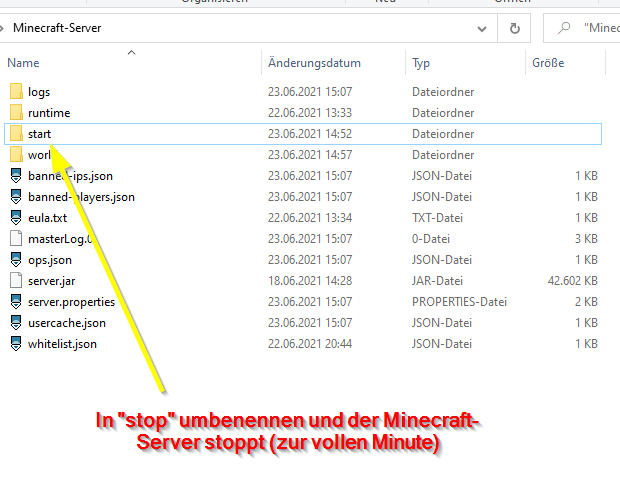Refresh the Minecraft-Server folder view
Screen dimensions: 620x490
tap(514, 28)
